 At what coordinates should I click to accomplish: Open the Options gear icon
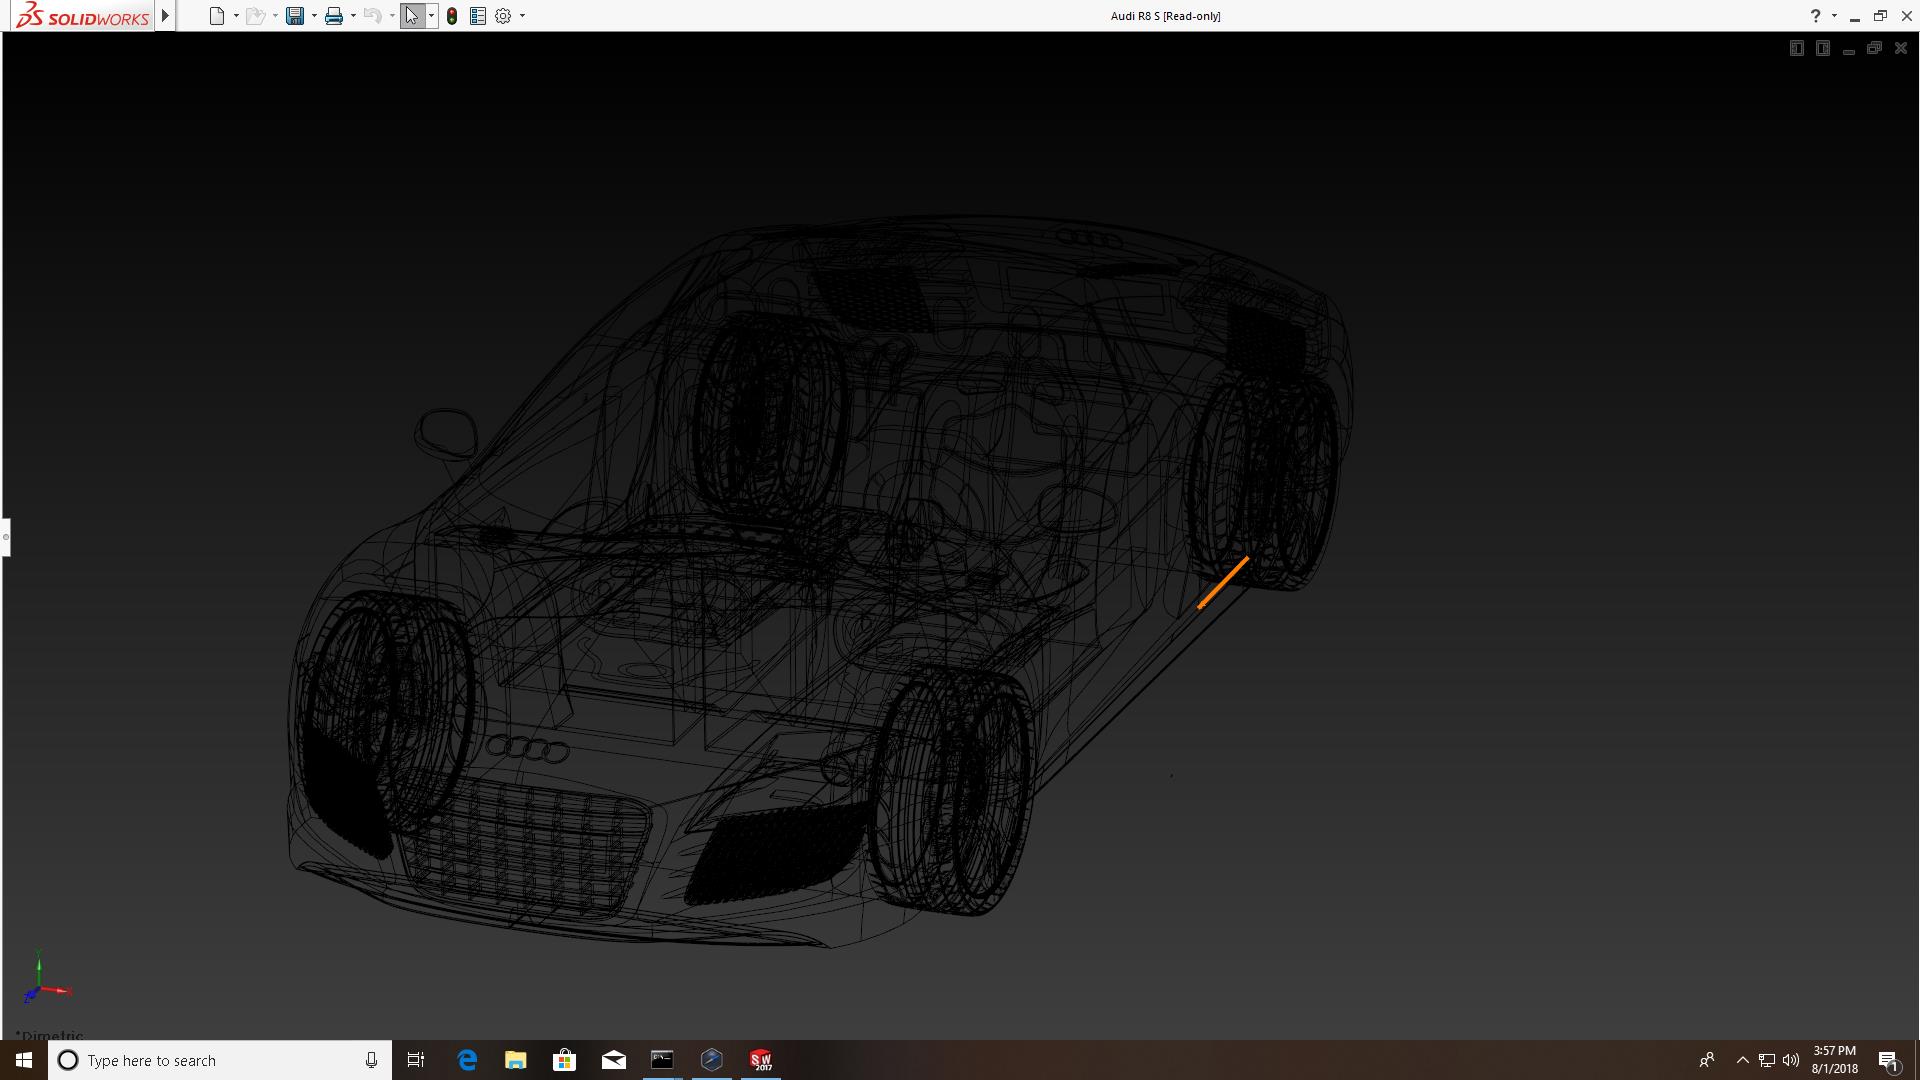(x=503, y=16)
